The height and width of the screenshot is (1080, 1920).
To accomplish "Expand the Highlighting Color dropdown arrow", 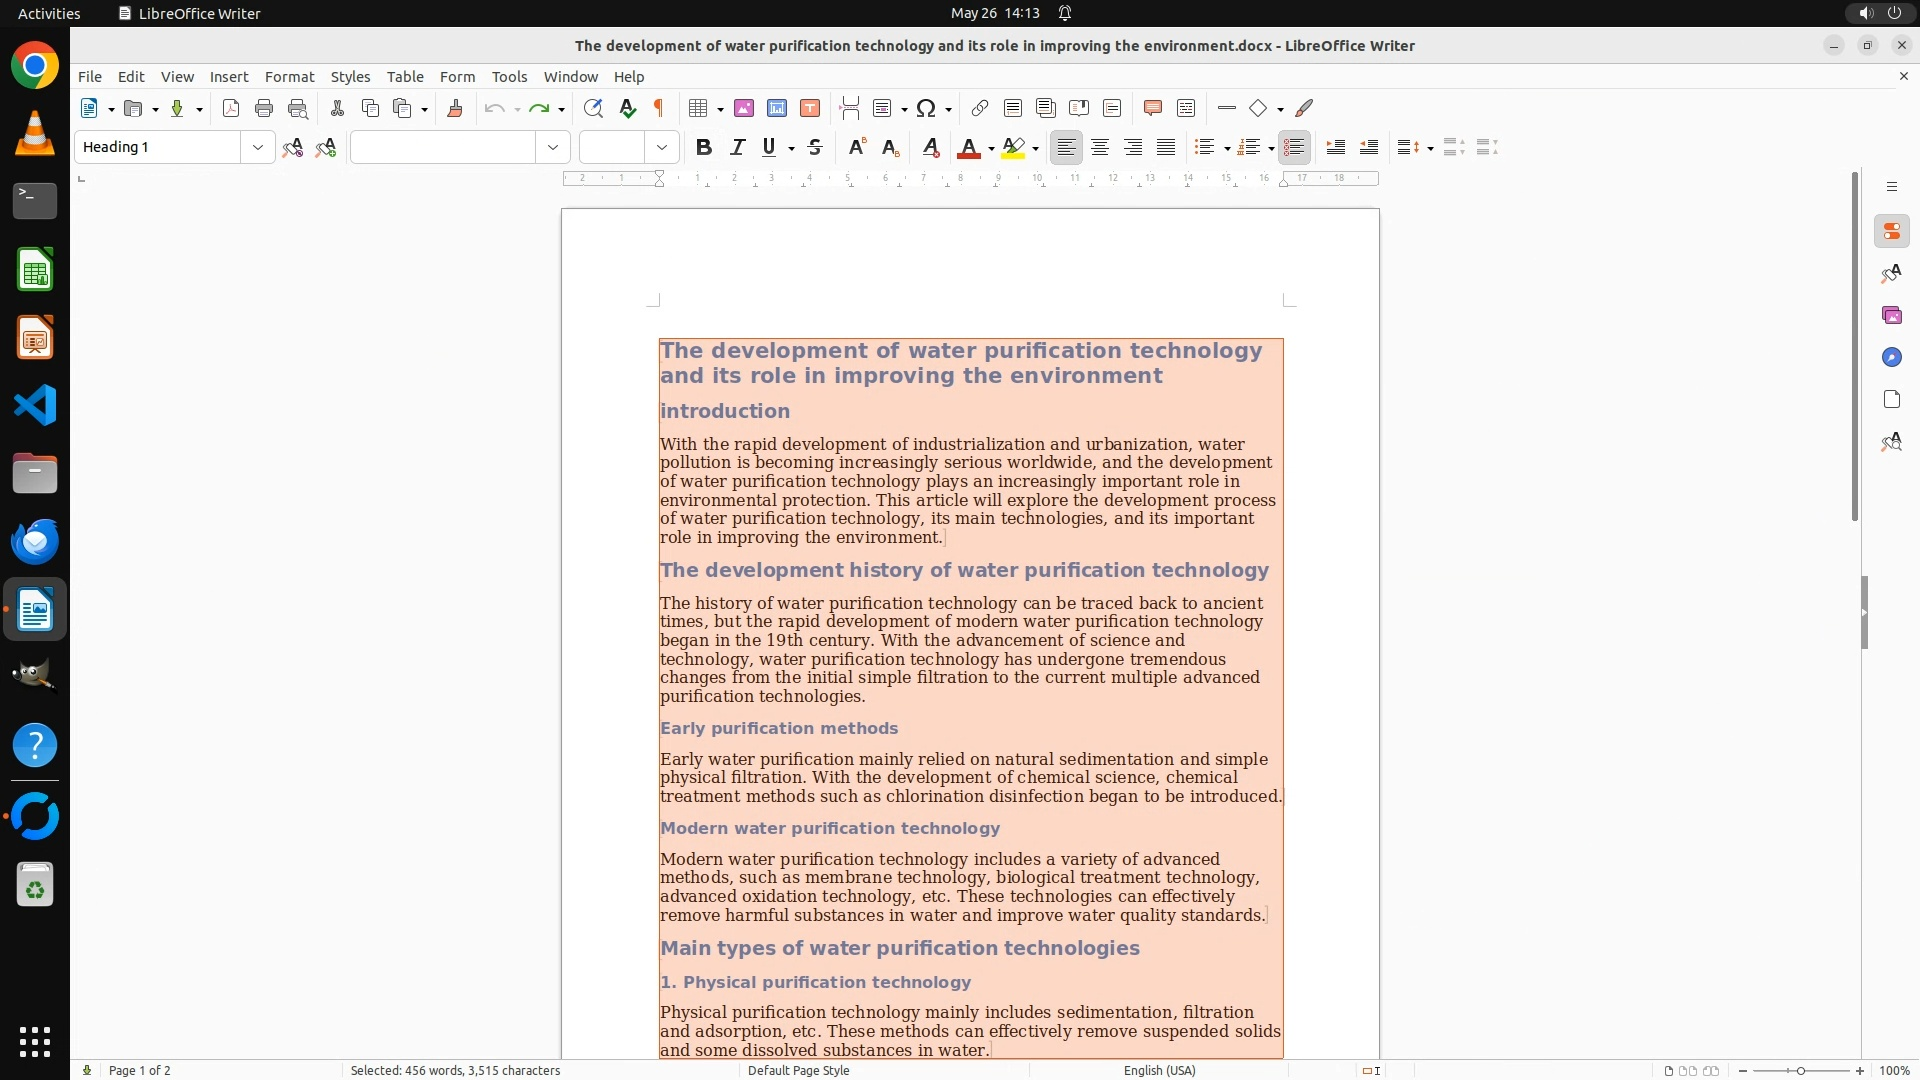I will (x=1036, y=149).
